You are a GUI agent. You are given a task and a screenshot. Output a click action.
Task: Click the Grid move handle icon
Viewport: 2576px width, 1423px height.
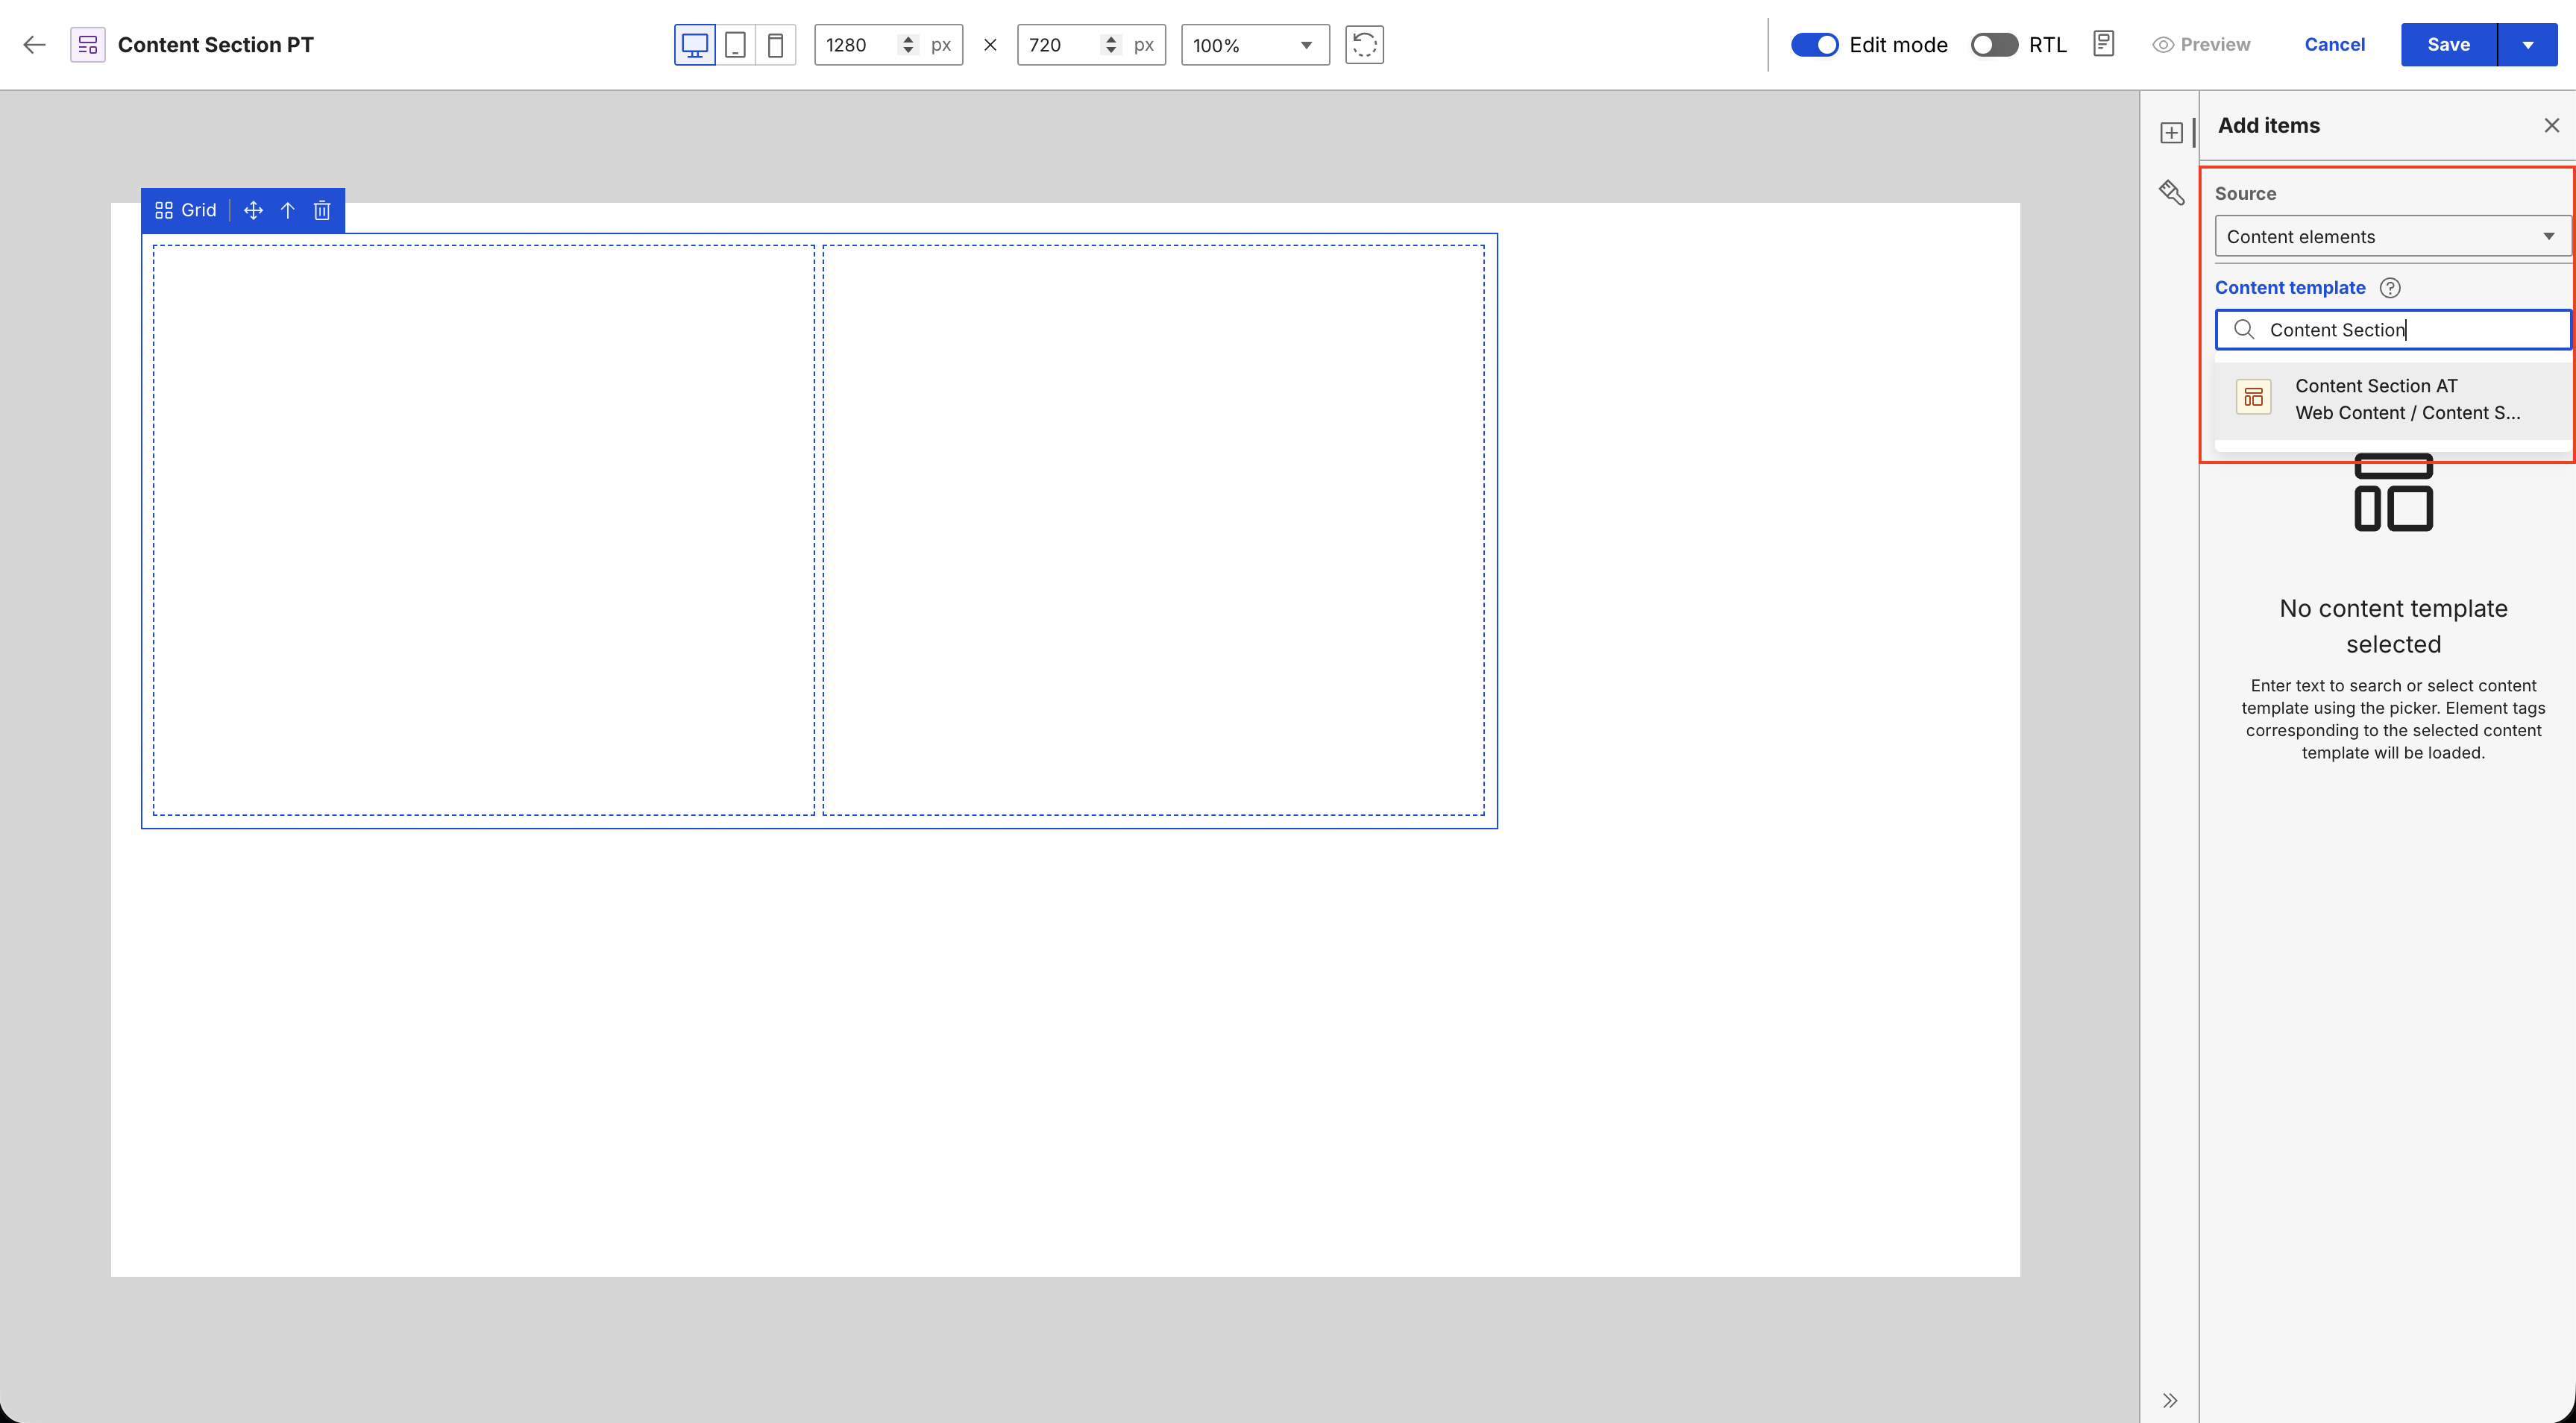click(253, 210)
